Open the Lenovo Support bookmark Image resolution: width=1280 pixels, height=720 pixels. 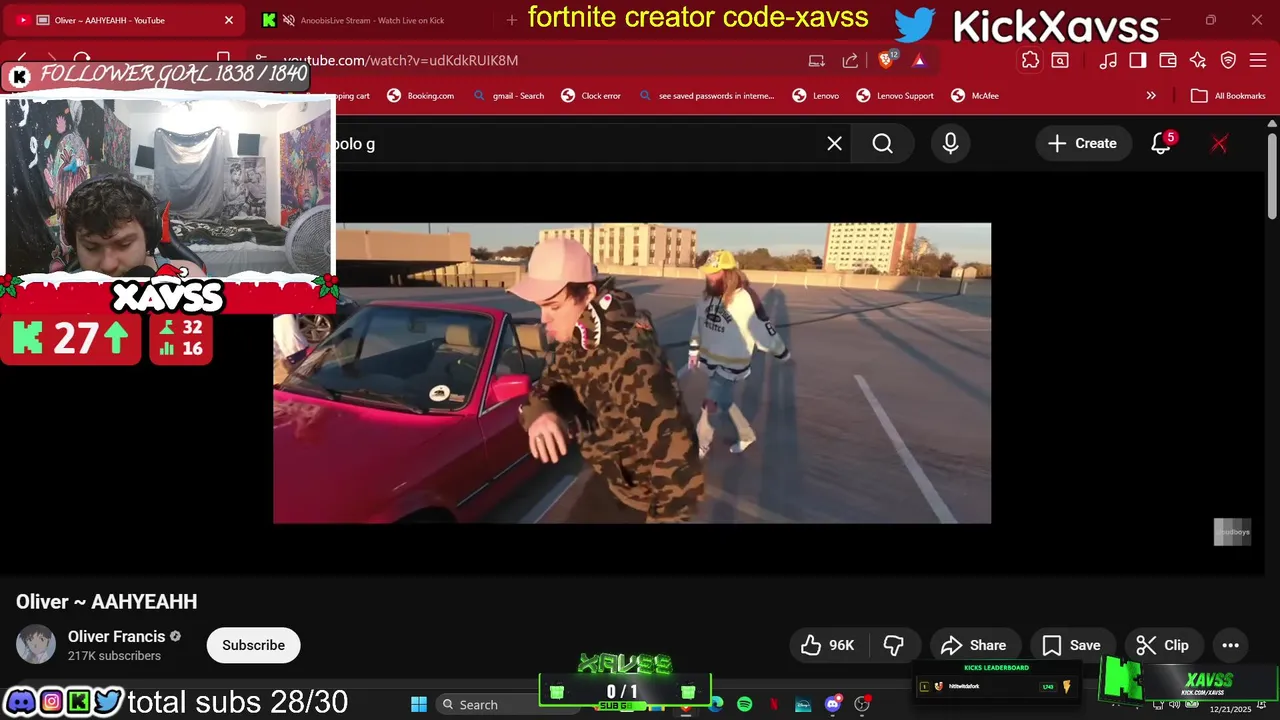tap(895, 96)
